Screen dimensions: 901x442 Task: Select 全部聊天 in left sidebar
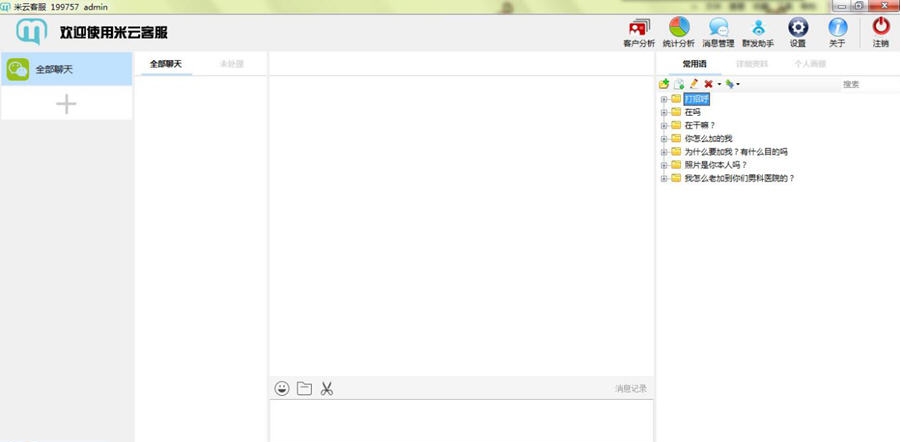67,69
